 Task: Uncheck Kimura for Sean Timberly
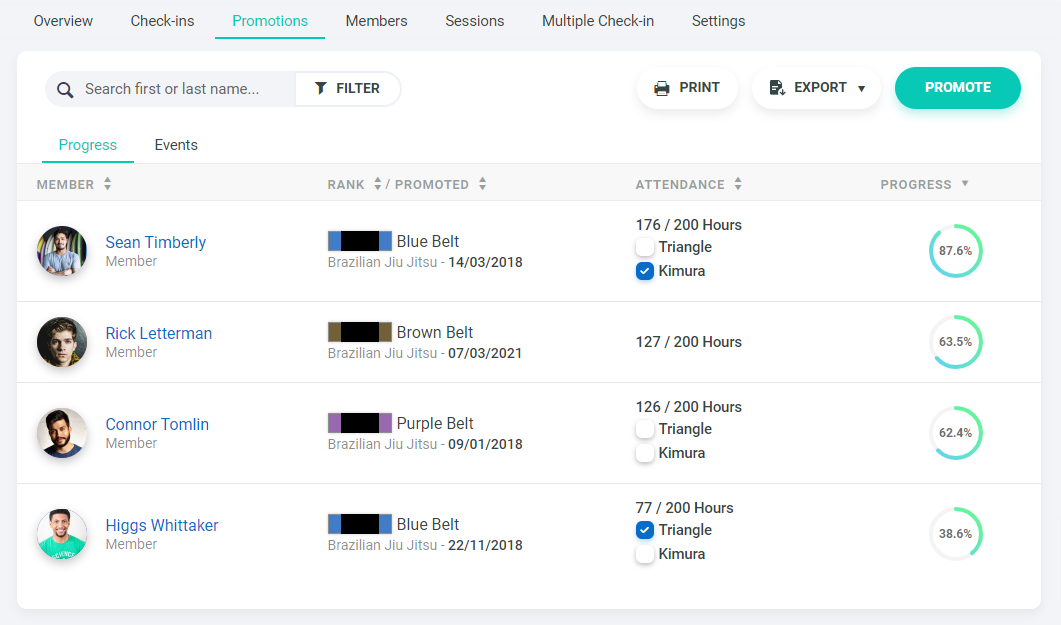coord(645,271)
